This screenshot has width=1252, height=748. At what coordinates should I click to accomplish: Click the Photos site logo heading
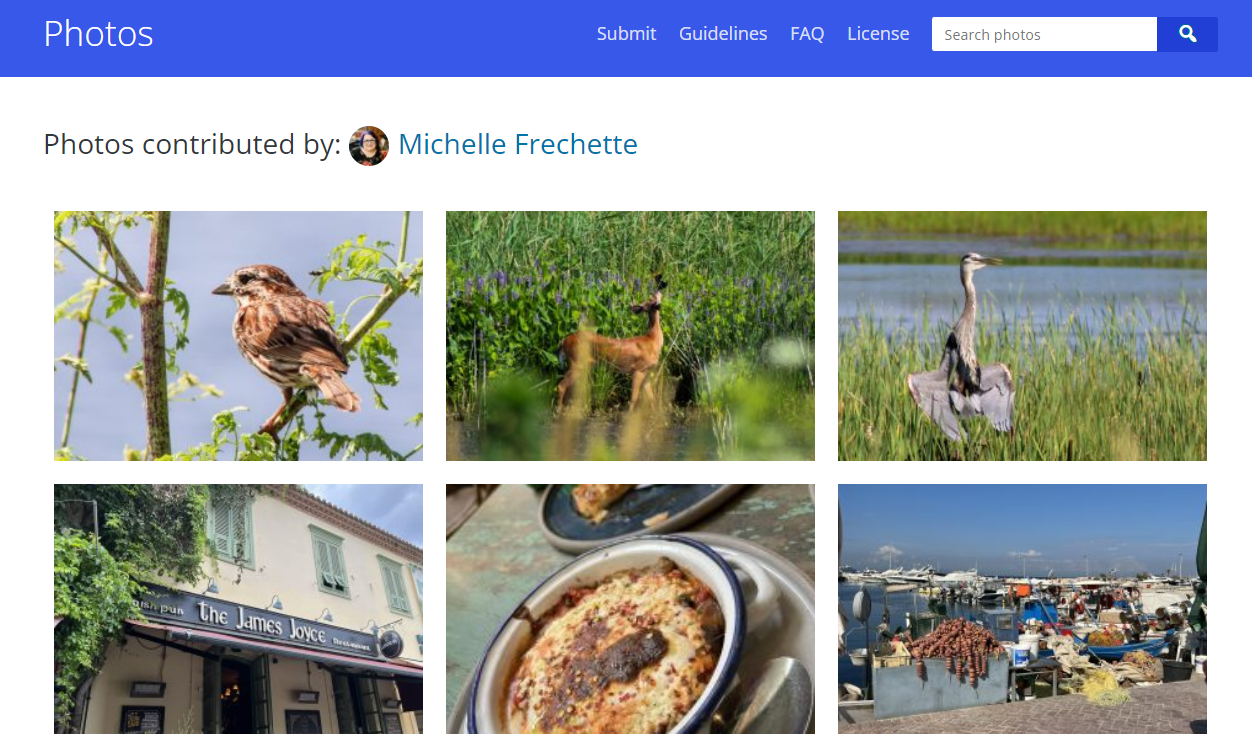pyautogui.click(x=97, y=33)
